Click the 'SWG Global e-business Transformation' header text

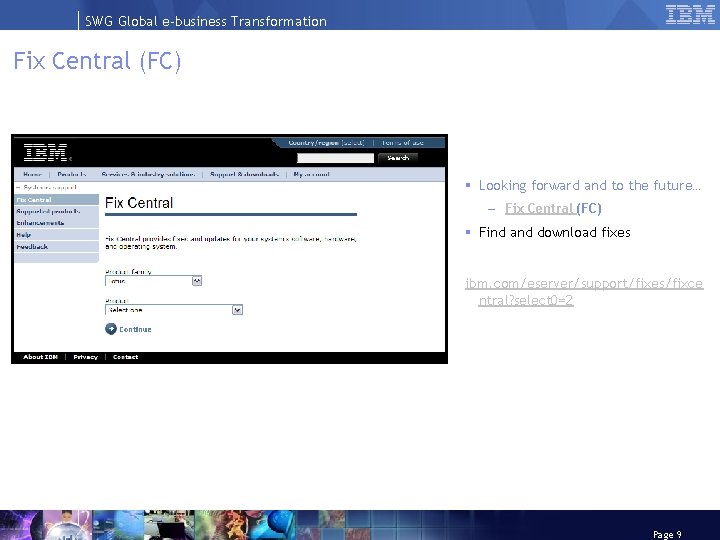[206, 21]
